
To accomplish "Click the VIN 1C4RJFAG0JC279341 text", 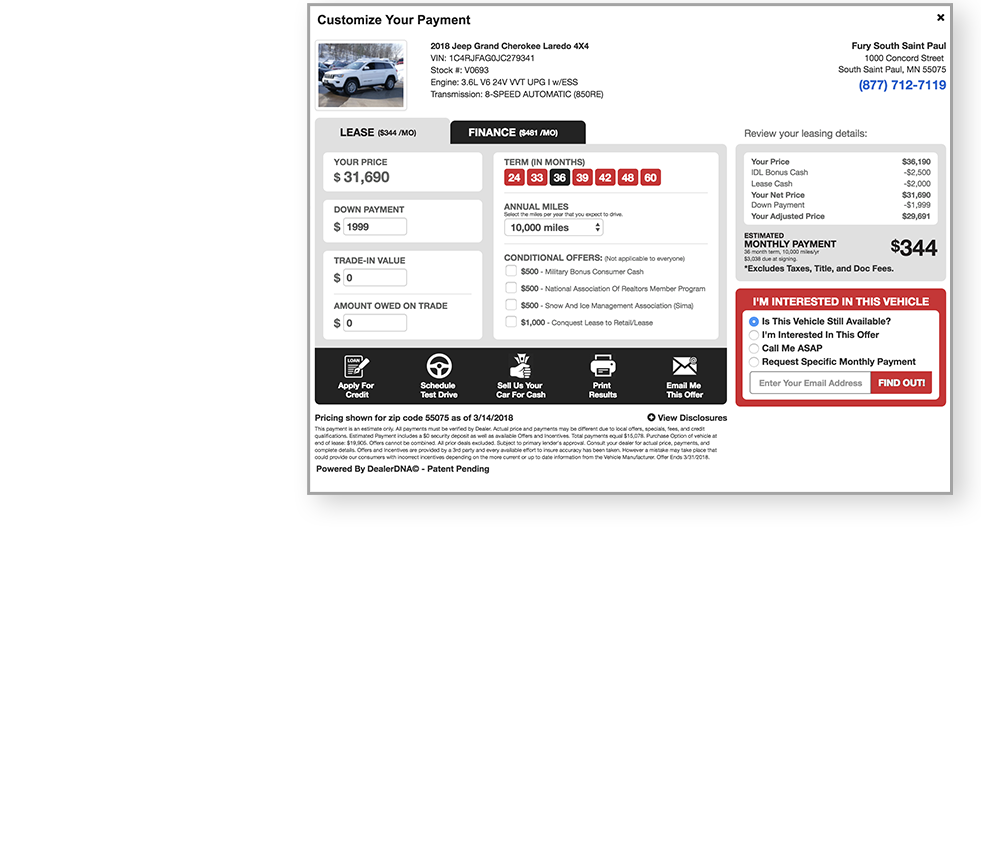I will tap(482, 58).
